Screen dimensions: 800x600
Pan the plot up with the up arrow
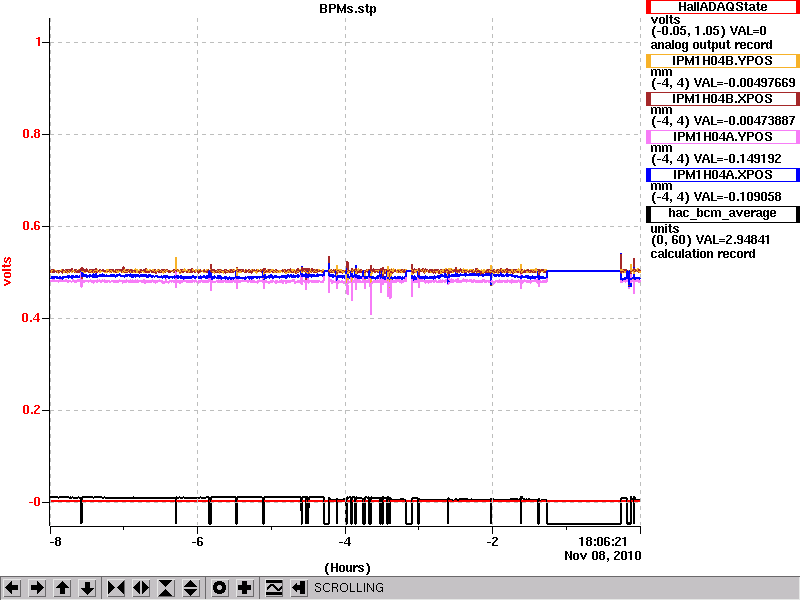pyautogui.click(x=62, y=588)
